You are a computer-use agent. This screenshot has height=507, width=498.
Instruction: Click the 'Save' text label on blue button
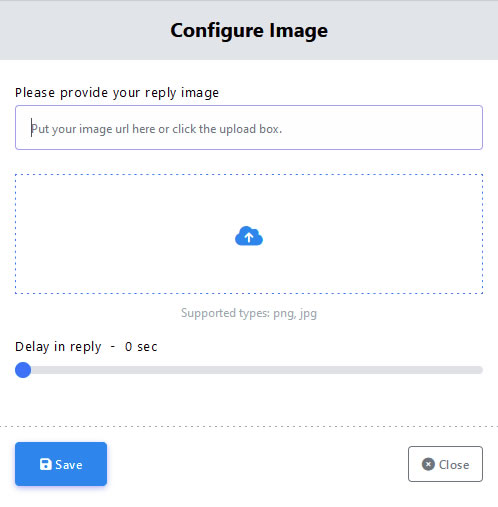(69, 465)
